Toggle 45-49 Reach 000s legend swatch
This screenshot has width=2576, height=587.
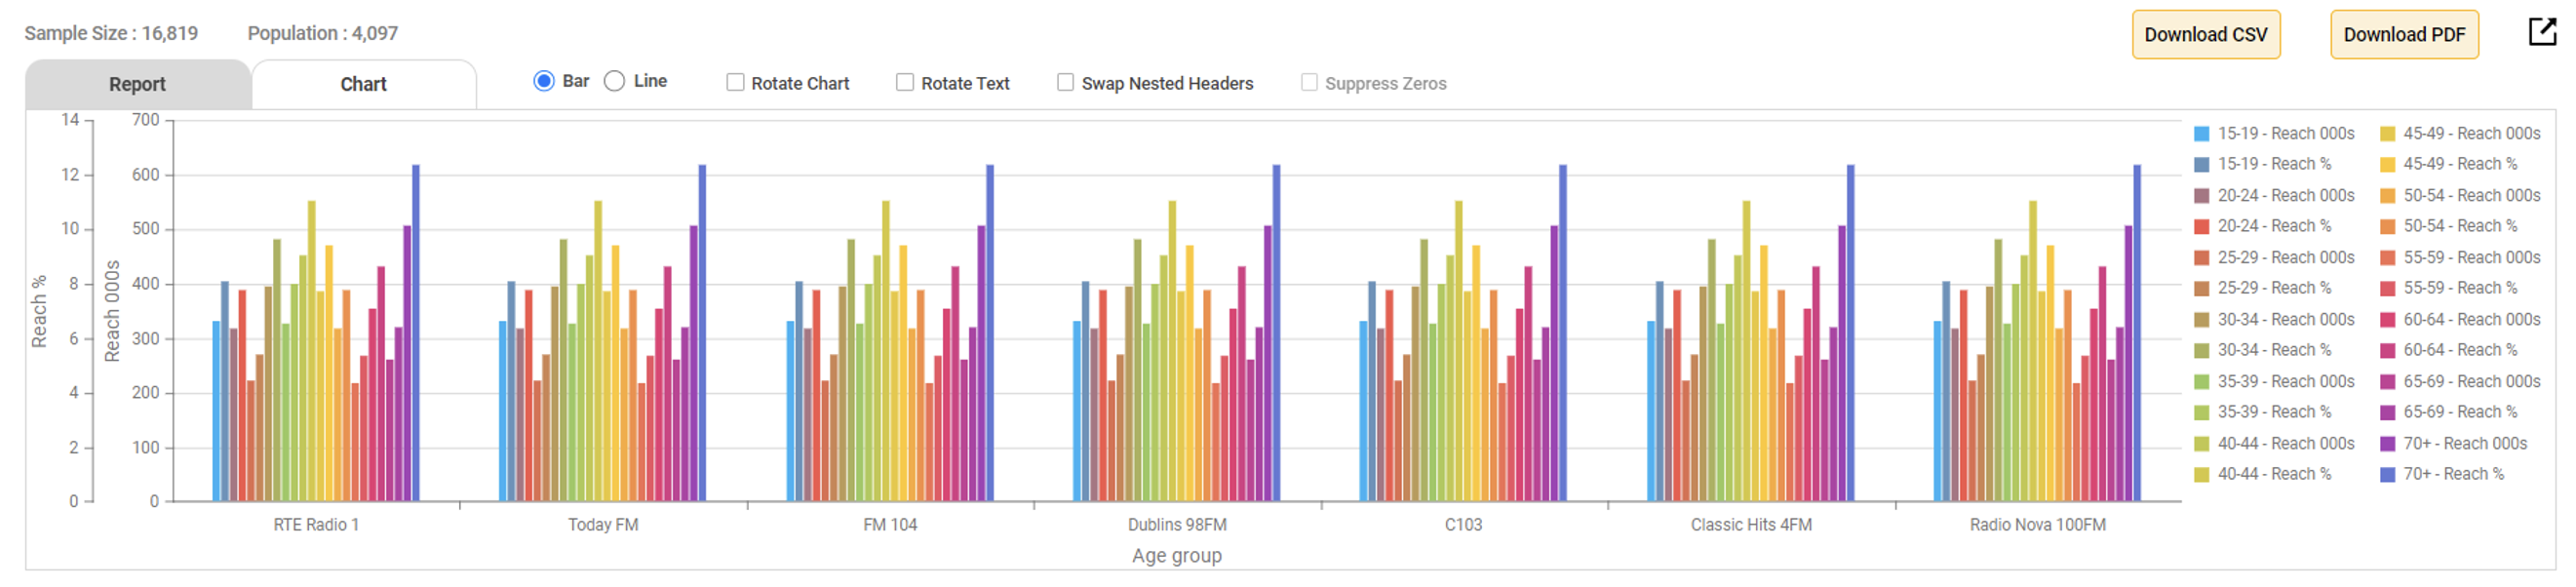click(x=2387, y=134)
